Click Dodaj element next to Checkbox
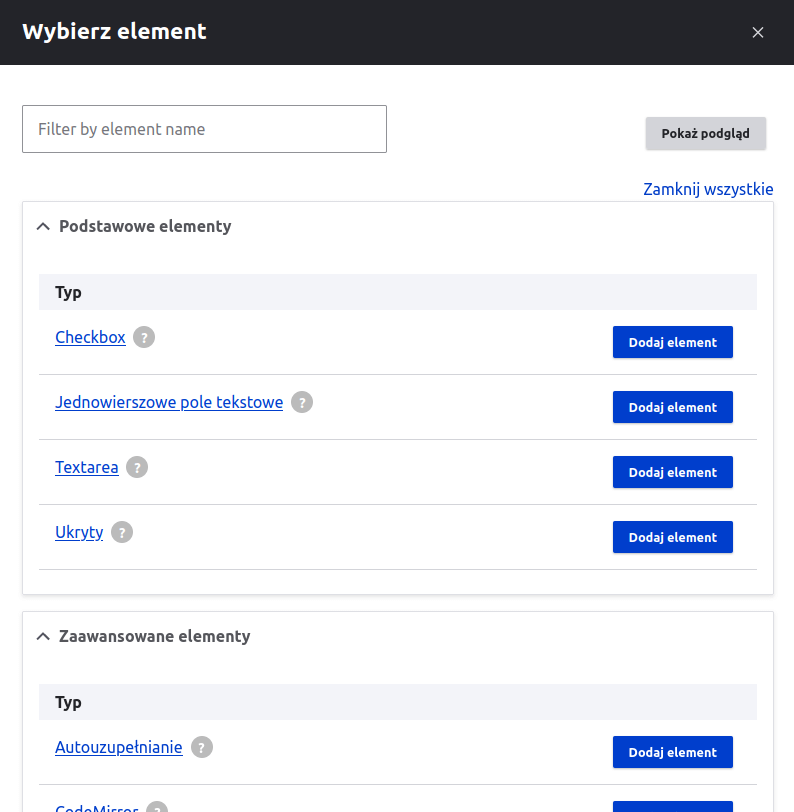Viewport: 794px width, 812px height. point(672,341)
